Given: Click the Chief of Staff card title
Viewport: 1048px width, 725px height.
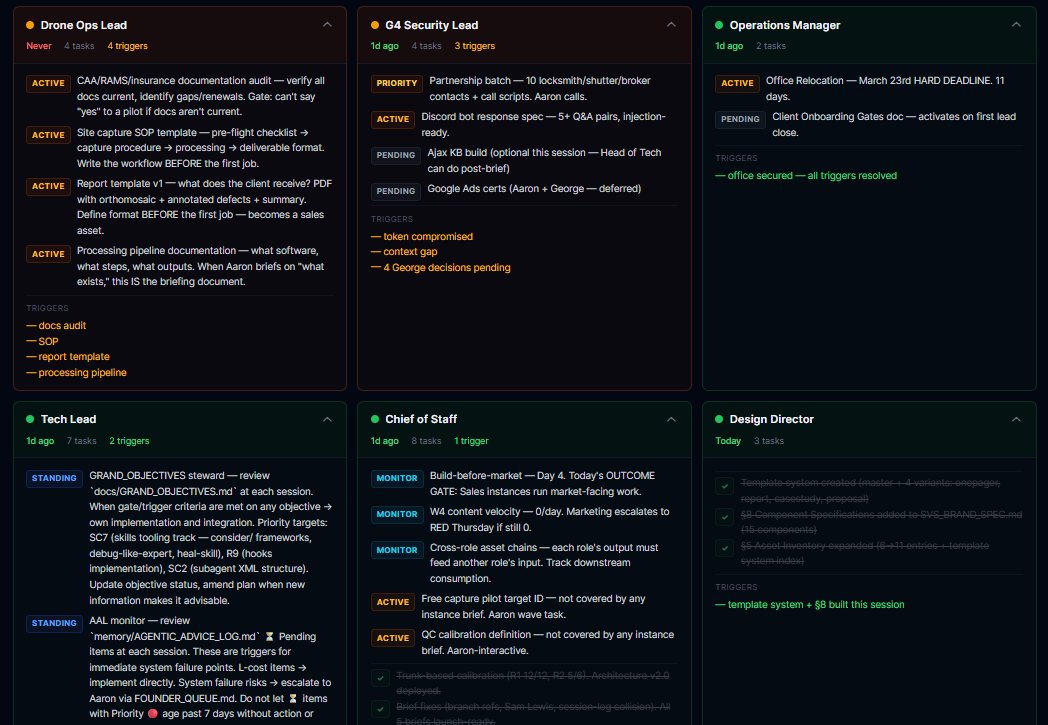Looking at the screenshot, I should 421,419.
